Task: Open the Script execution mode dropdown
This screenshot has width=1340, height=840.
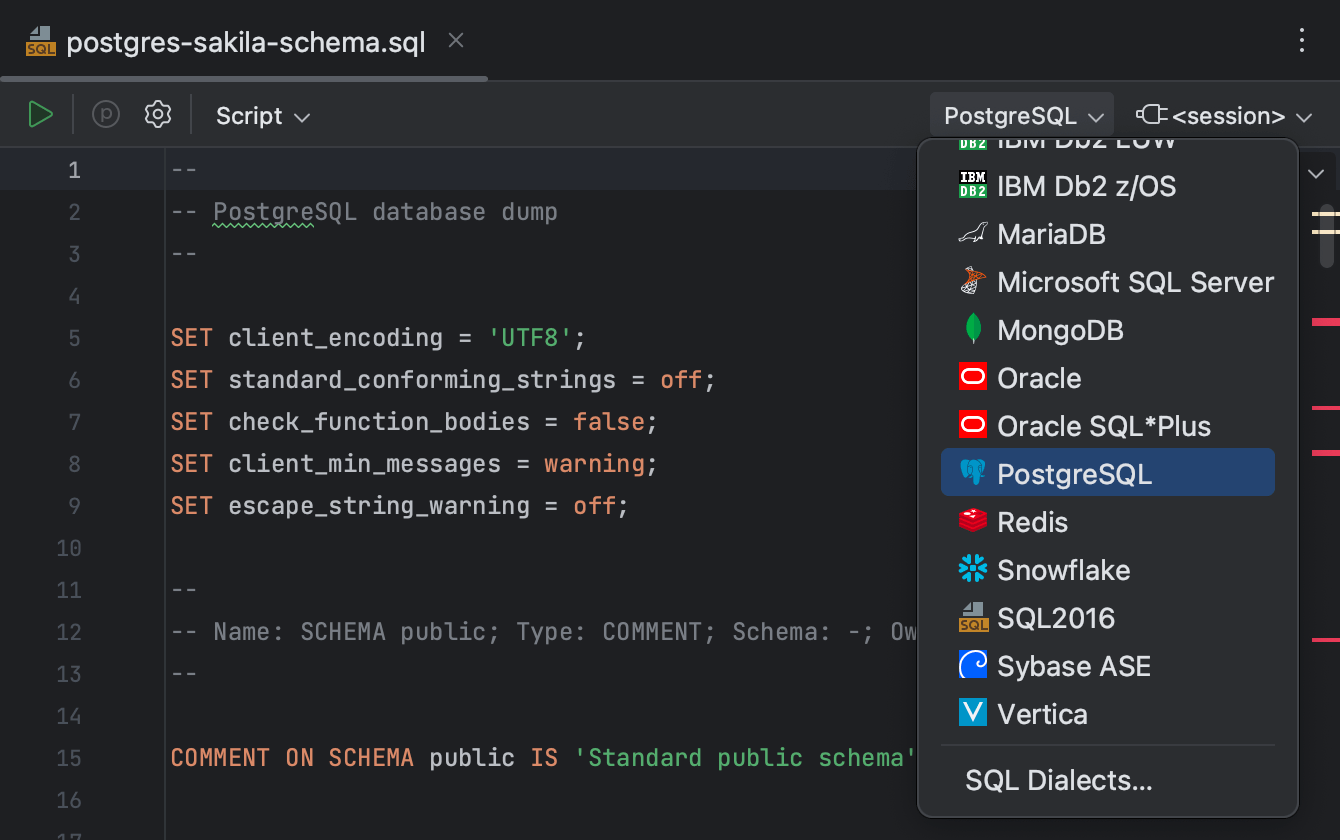Action: pos(262,115)
